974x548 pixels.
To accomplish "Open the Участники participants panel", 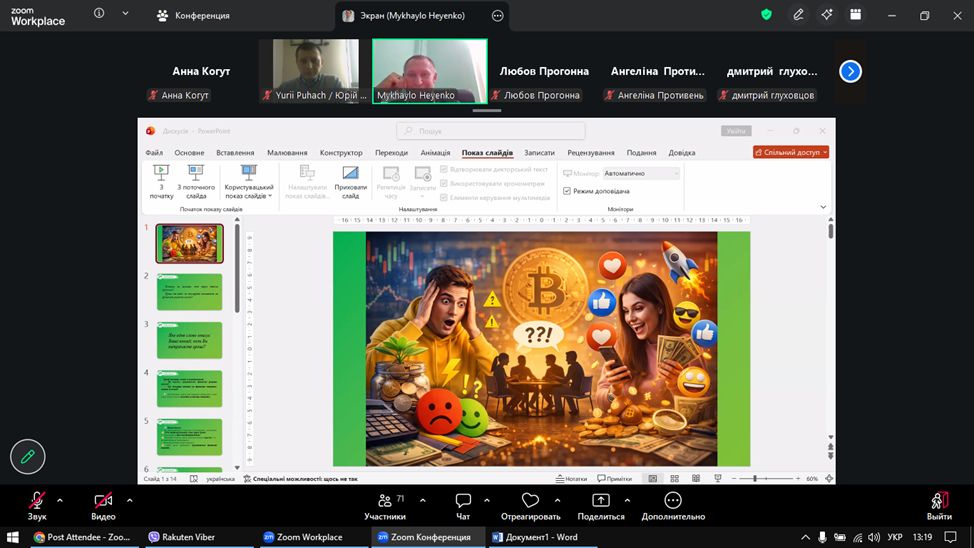I will pyautogui.click(x=384, y=500).
